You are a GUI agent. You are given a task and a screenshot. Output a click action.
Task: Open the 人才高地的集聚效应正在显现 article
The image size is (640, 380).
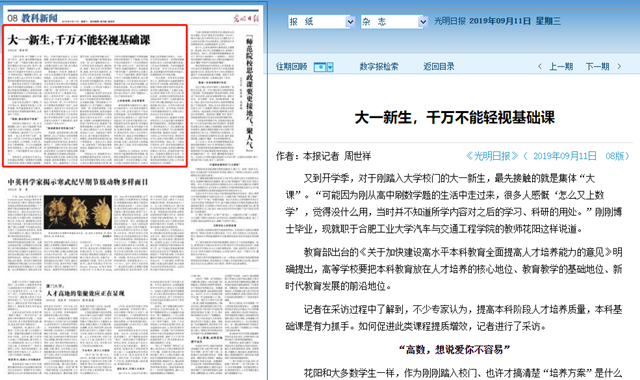click(x=85, y=293)
